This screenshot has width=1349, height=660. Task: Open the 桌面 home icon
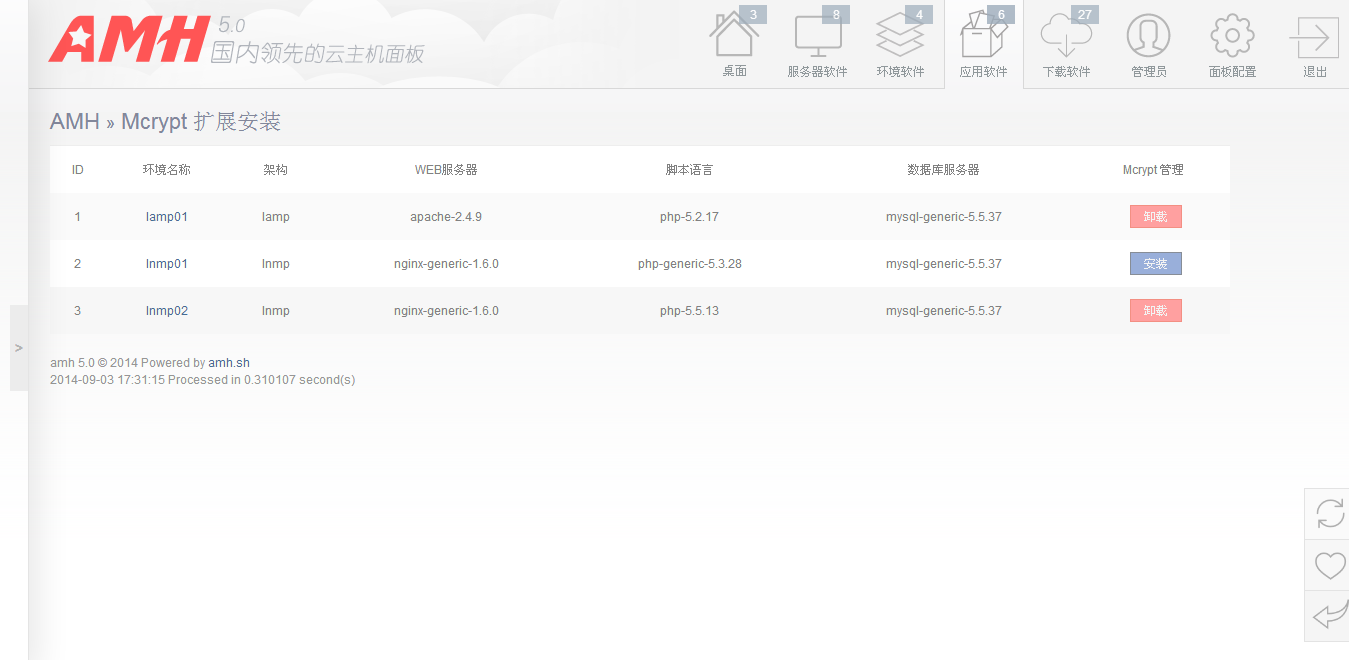click(x=734, y=38)
